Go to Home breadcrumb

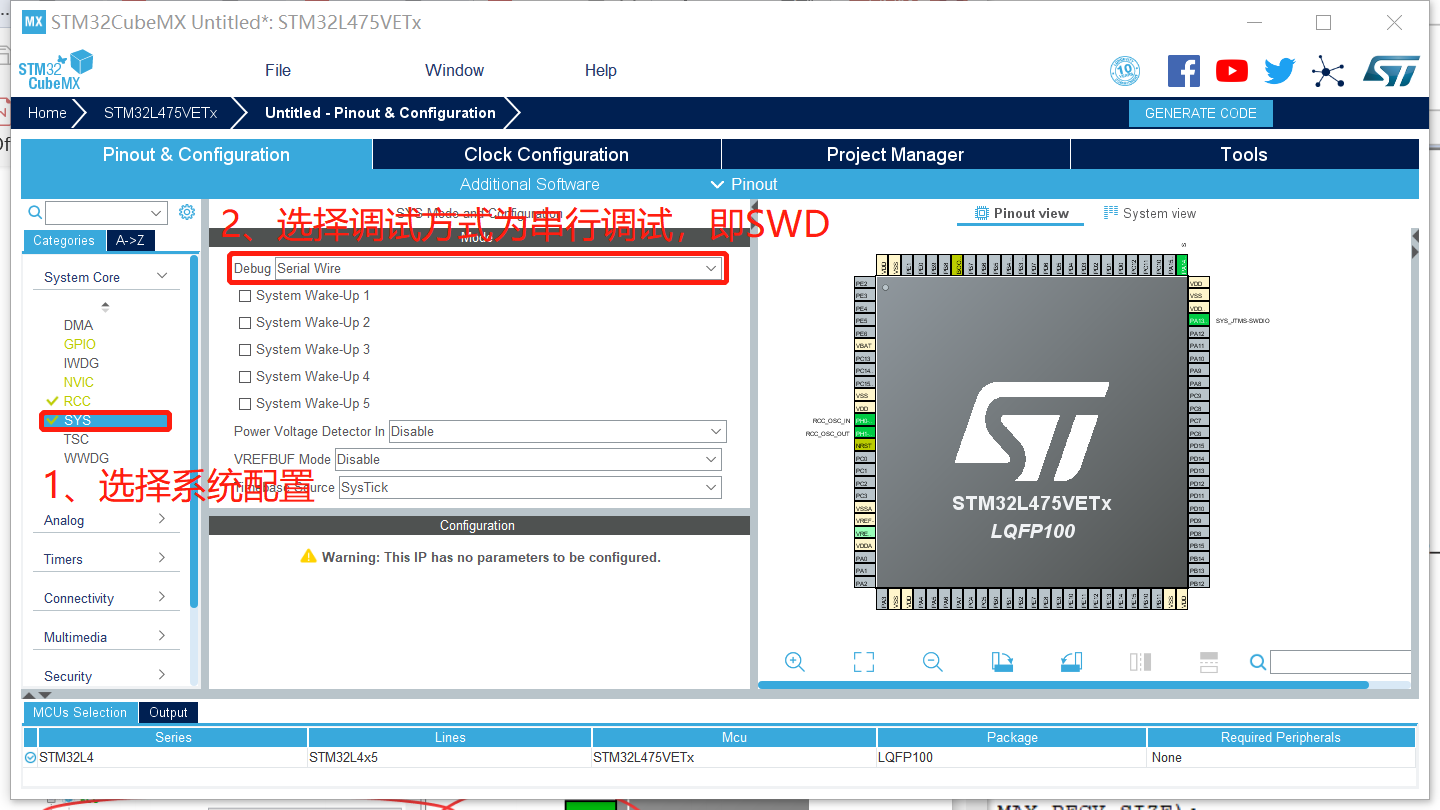pyautogui.click(x=47, y=113)
